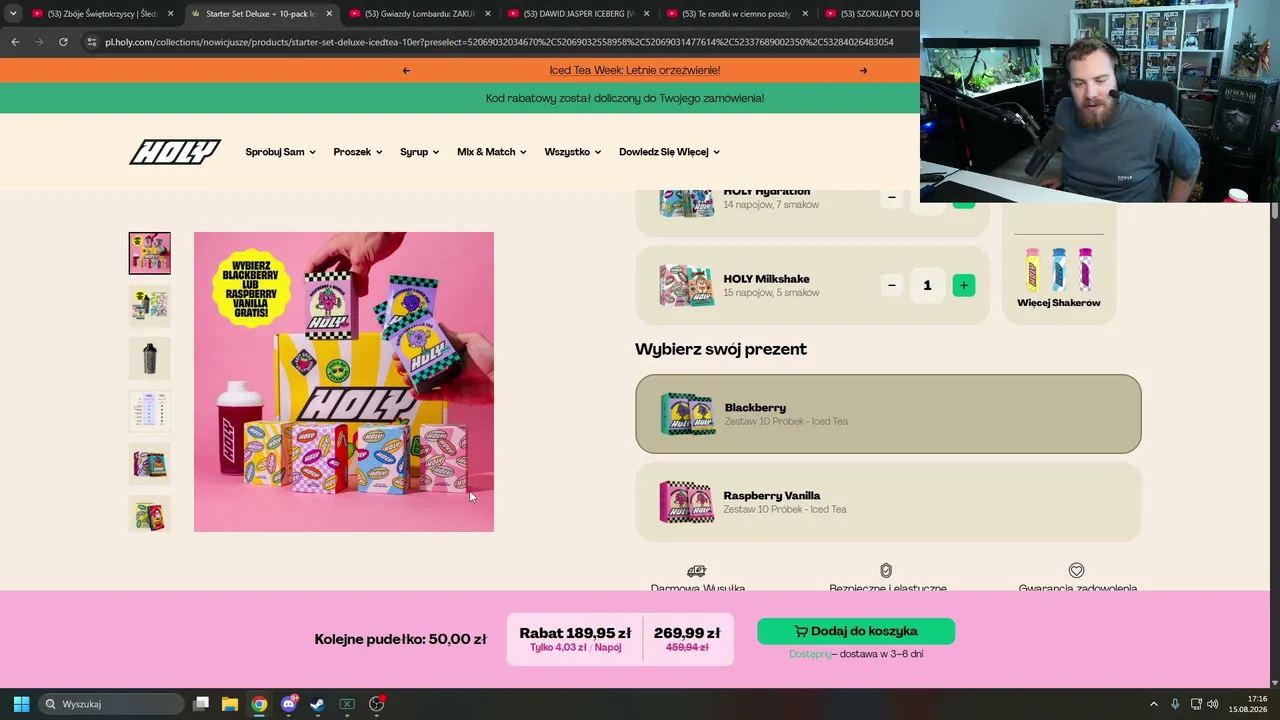Open Steam from the taskbar
Image resolution: width=1280 pixels, height=720 pixels.
pos(317,704)
